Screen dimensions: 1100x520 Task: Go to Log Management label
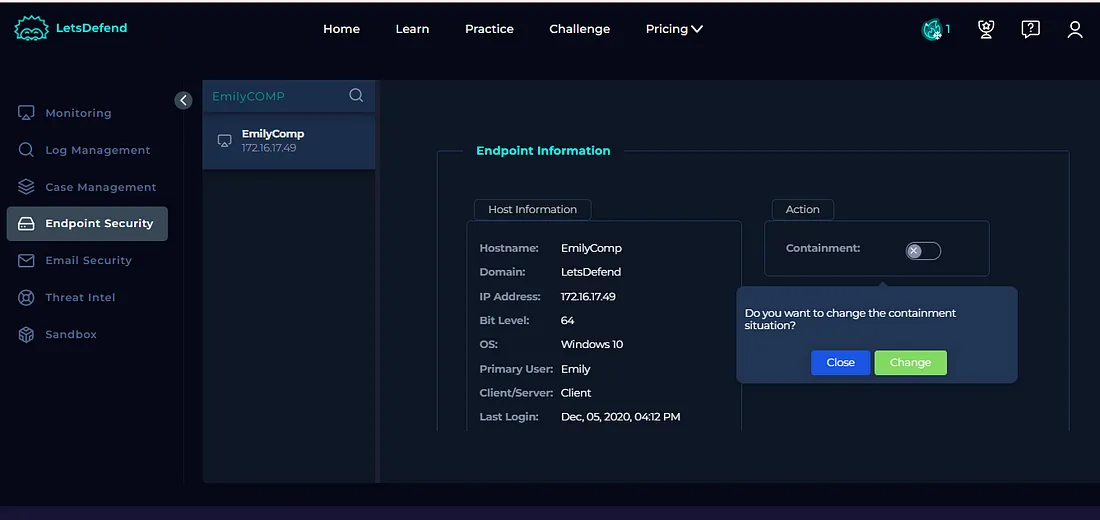tap(98, 150)
